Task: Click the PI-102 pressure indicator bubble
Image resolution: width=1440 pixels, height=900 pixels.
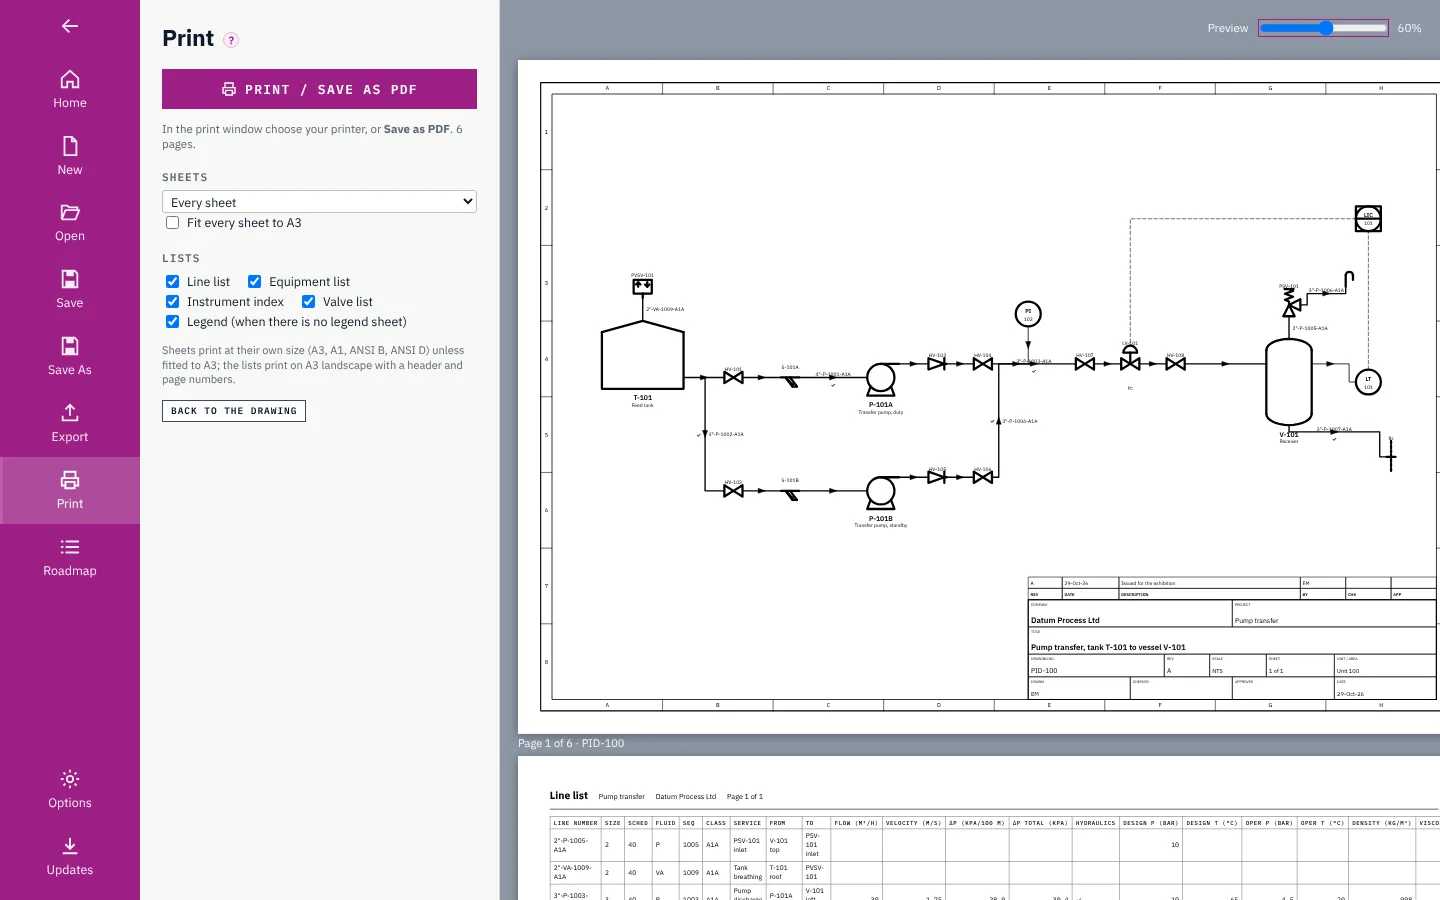Action: click(1028, 314)
